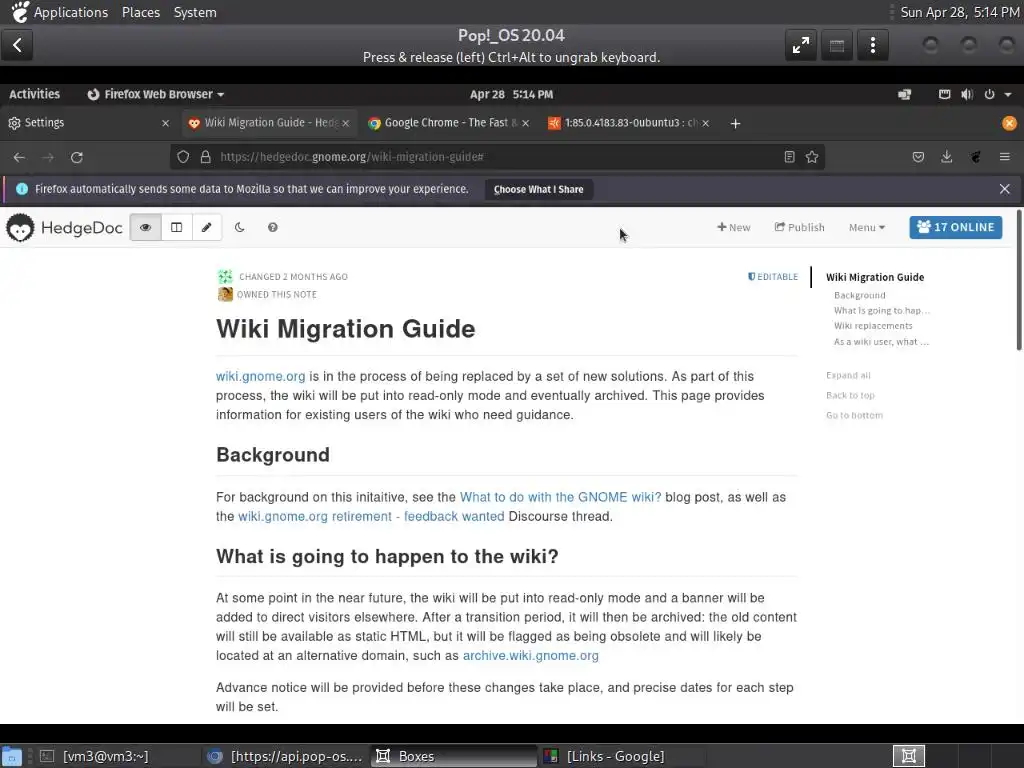This screenshot has width=1024, height=768.
Task: Jump to Wiki replacements in contents
Action: coord(873,326)
